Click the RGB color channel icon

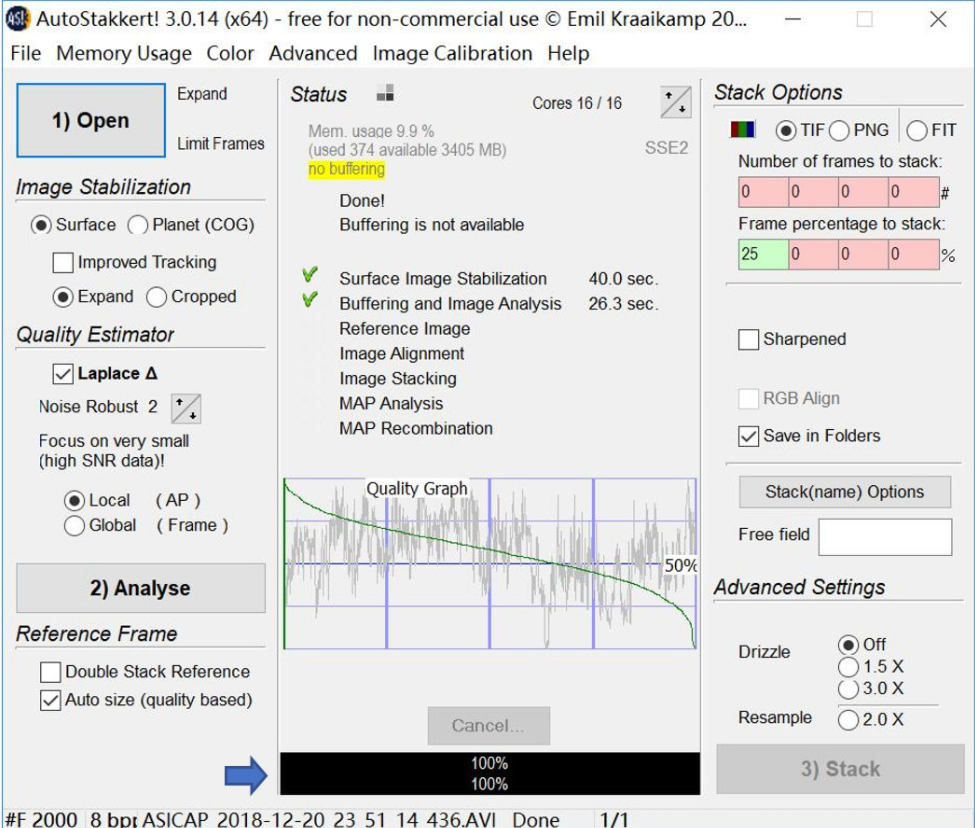pos(743,130)
